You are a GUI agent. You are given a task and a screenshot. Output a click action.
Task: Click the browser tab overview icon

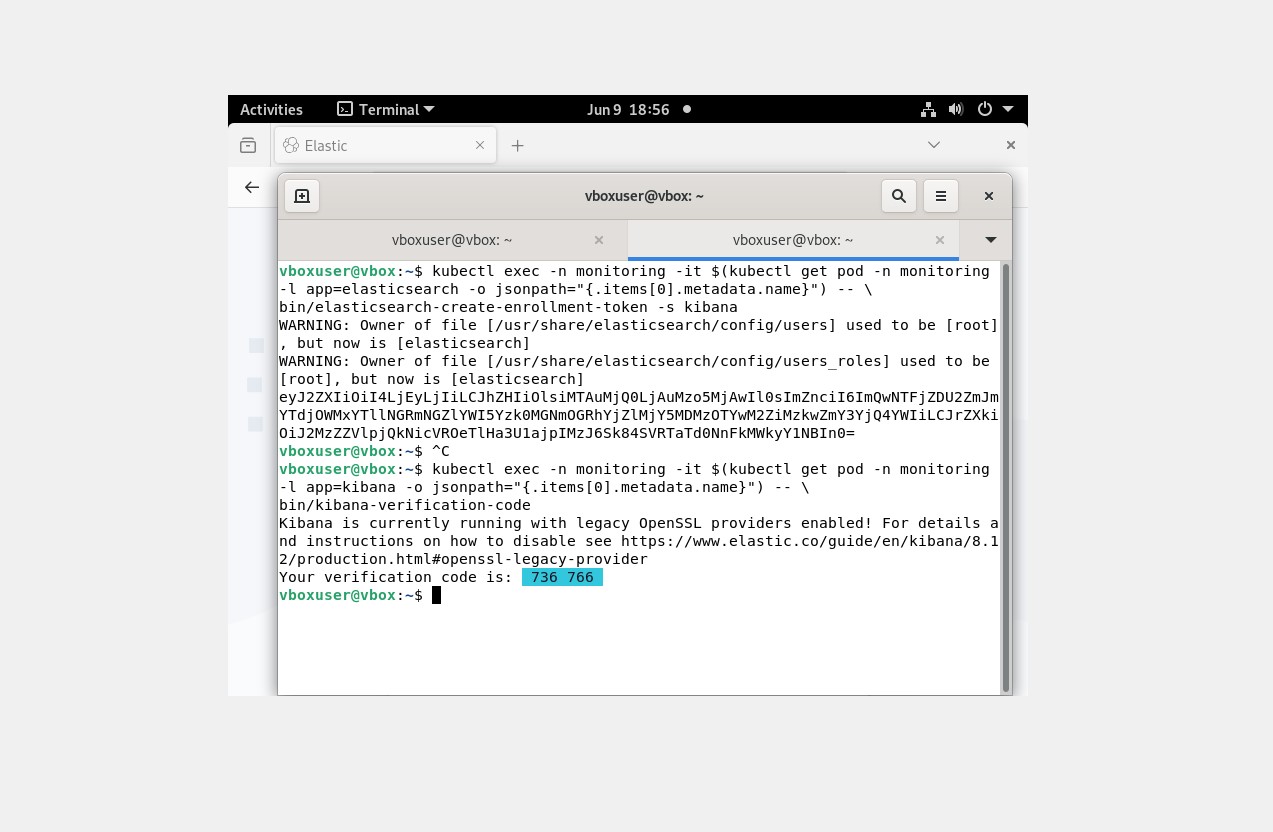248,145
